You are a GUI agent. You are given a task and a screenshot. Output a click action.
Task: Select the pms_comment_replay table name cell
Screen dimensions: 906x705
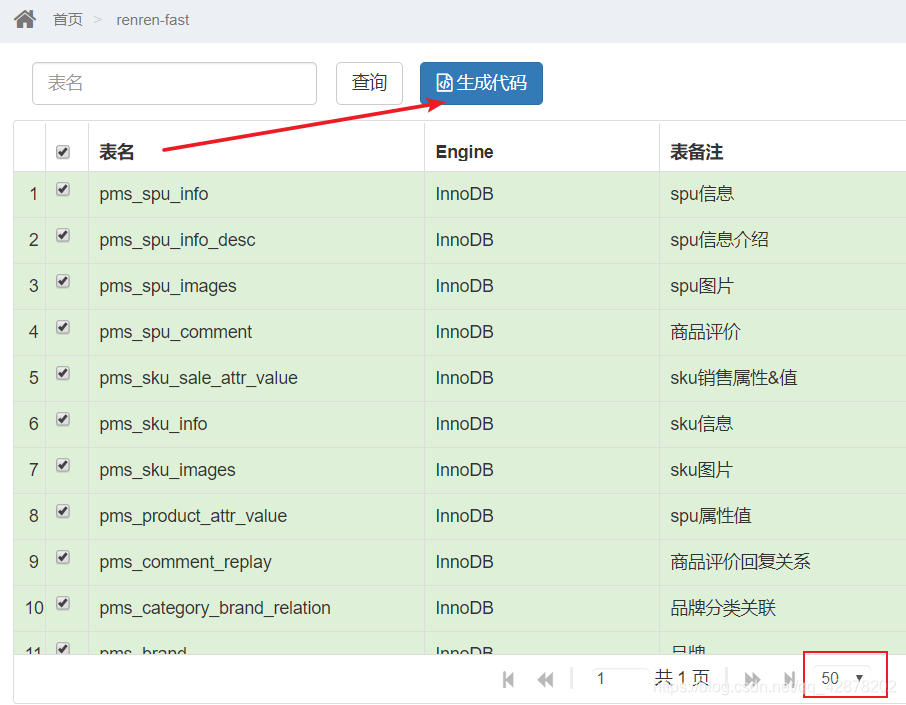(257, 562)
